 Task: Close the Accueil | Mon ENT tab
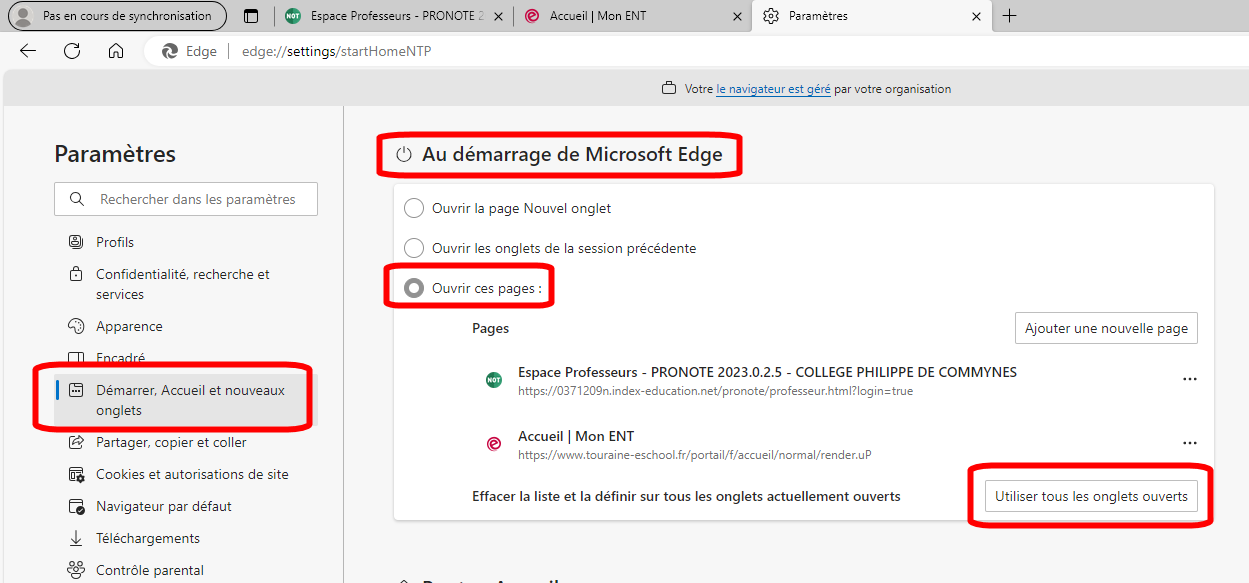pyautogui.click(x=738, y=16)
